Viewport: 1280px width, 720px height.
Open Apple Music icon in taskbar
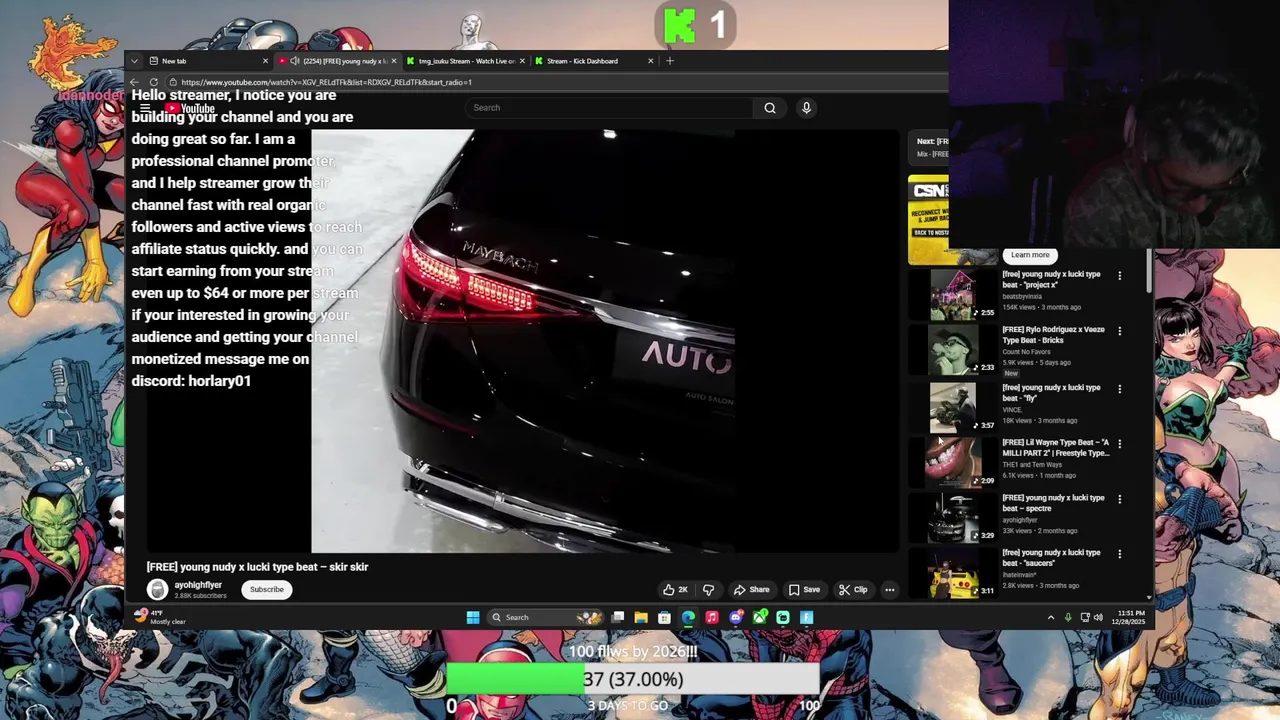pos(711,618)
